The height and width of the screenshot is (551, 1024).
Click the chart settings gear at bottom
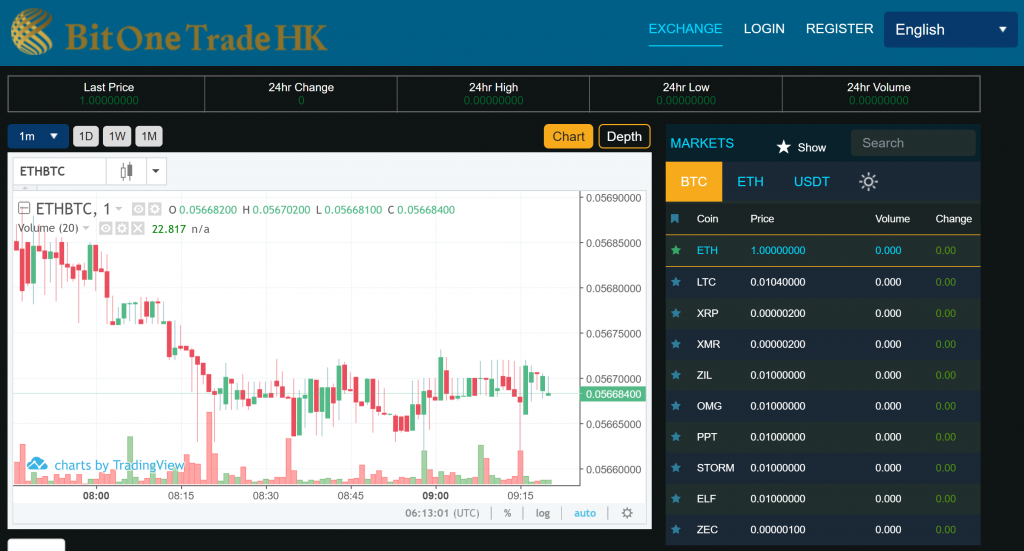pos(627,513)
